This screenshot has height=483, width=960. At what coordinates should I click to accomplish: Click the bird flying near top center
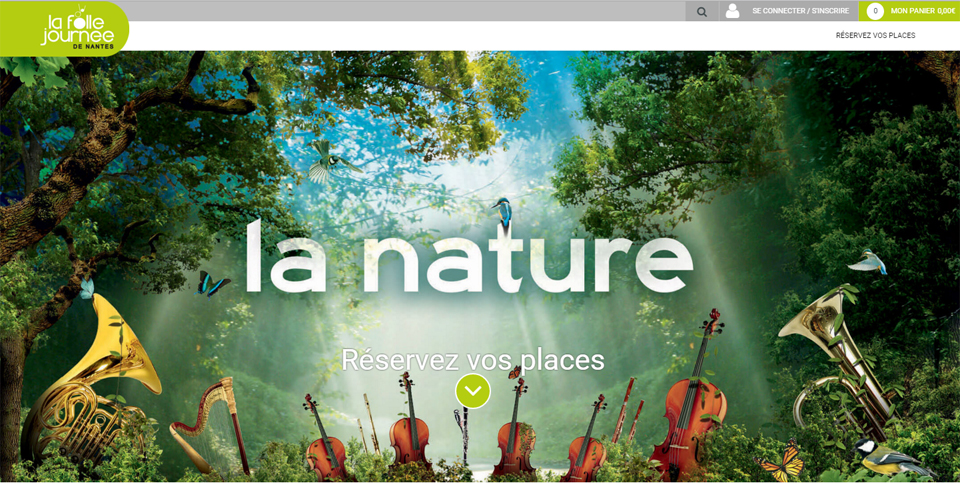(x=328, y=162)
